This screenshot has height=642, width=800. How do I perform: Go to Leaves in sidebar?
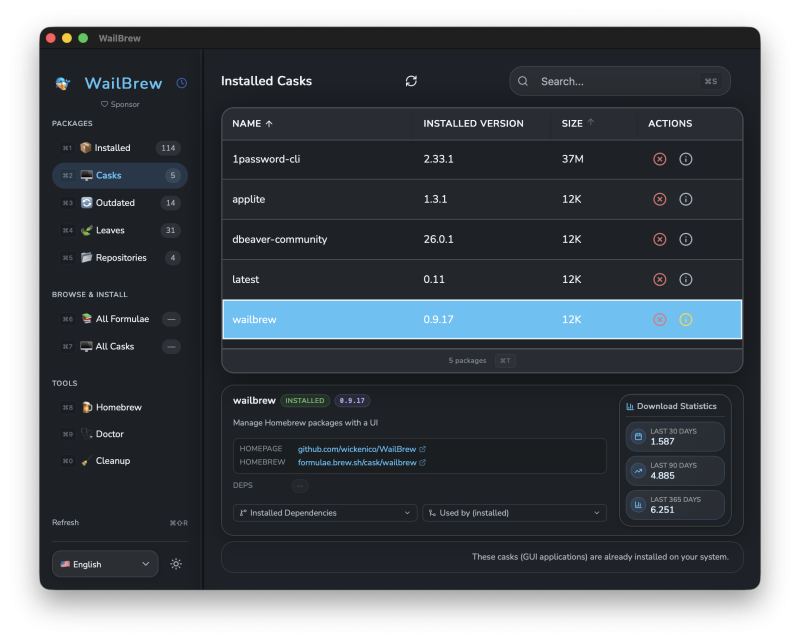120,231
